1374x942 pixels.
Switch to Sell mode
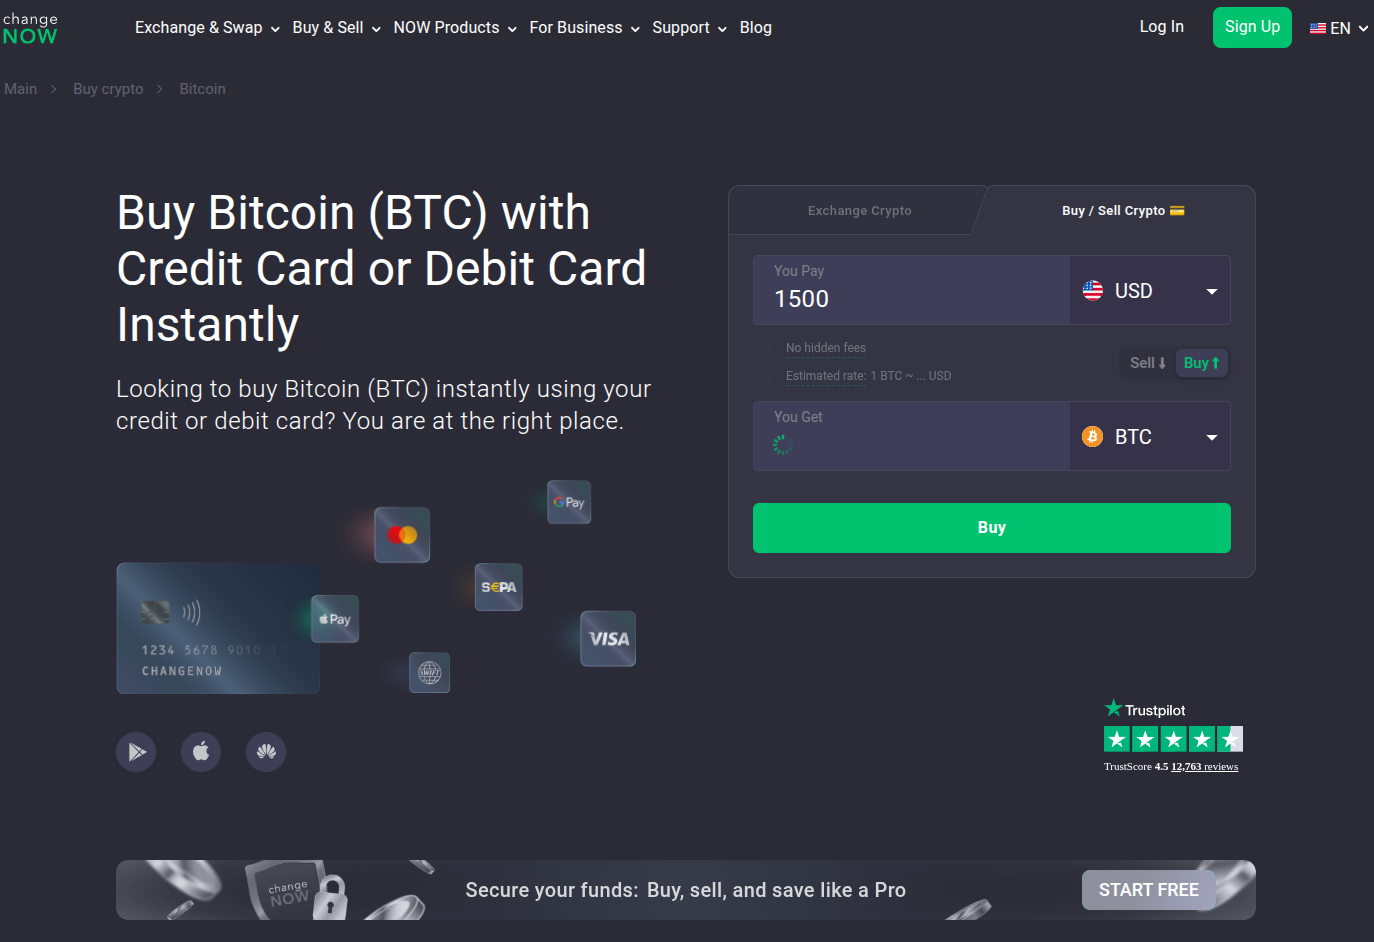(x=1148, y=363)
